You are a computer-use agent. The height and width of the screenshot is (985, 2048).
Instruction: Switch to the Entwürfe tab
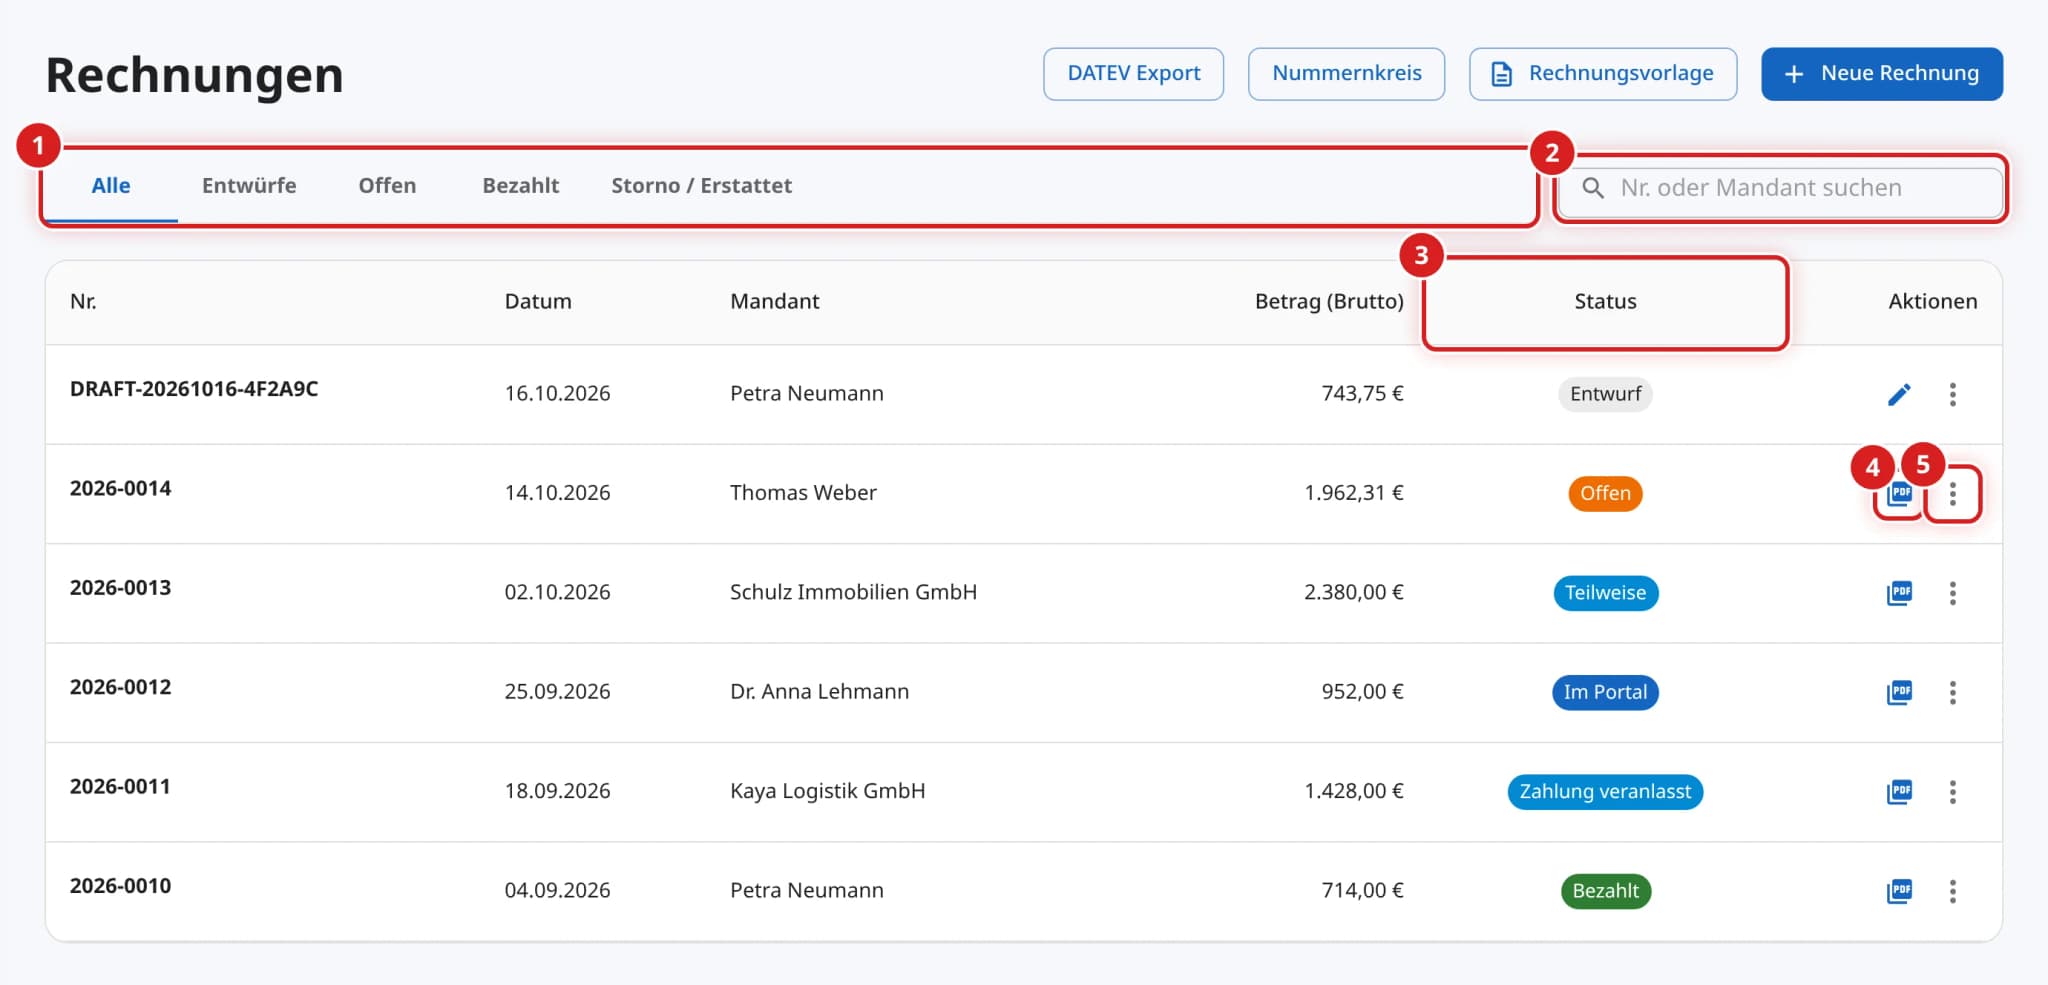(249, 186)
